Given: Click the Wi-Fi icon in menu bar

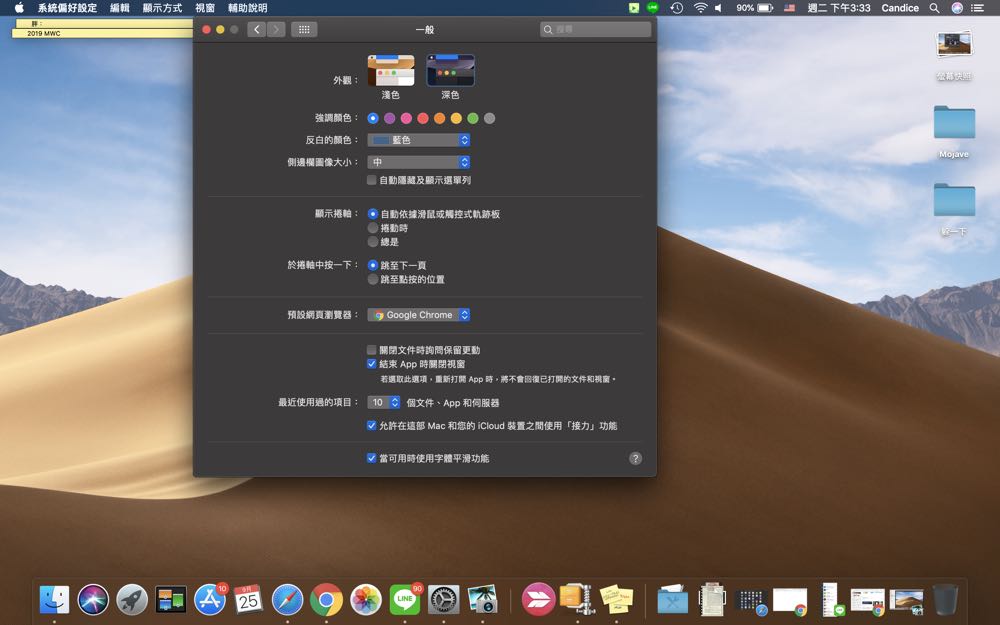Looking at the screenshot, I should pos(700,8).
